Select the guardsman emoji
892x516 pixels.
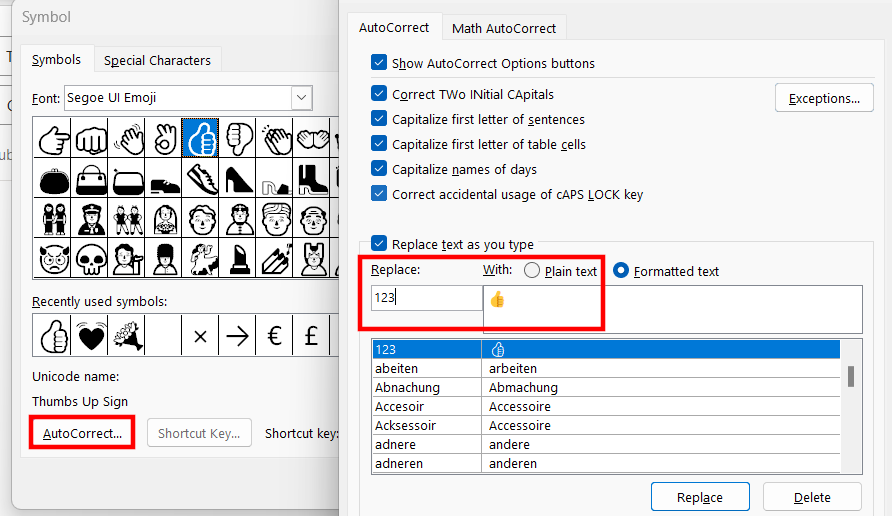click(164, 258)
